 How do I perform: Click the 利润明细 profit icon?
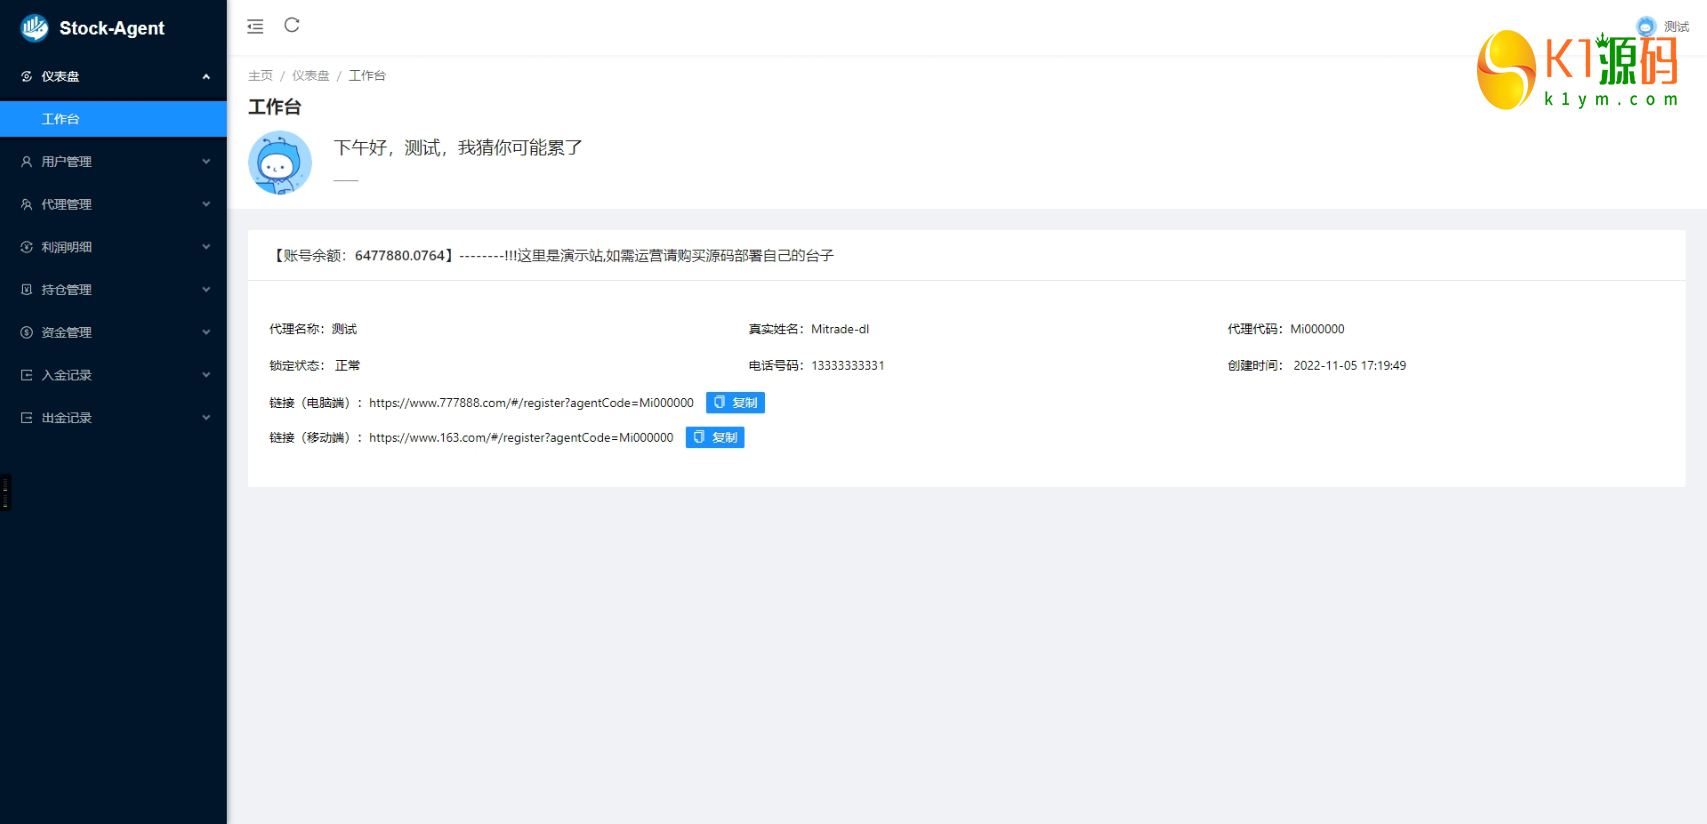point(27,247)
